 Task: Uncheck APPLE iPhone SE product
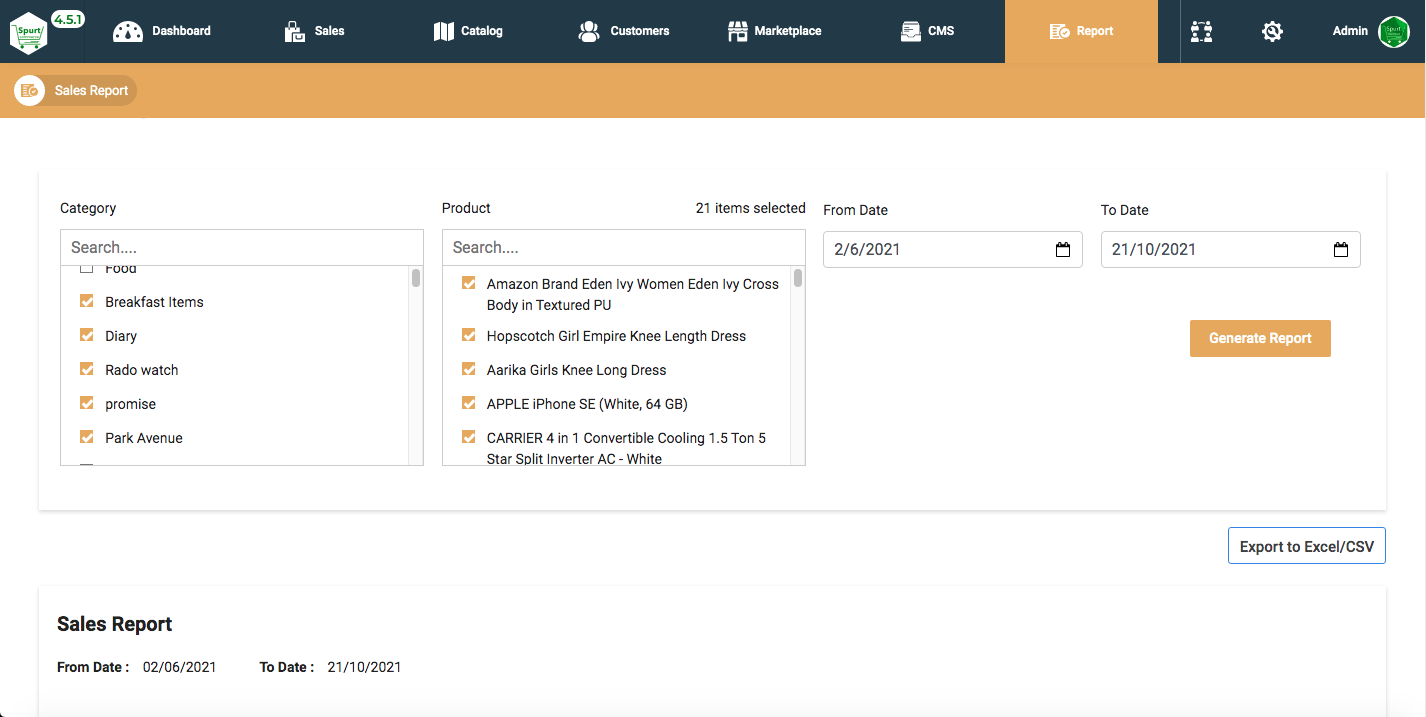[x=469, y=403]
